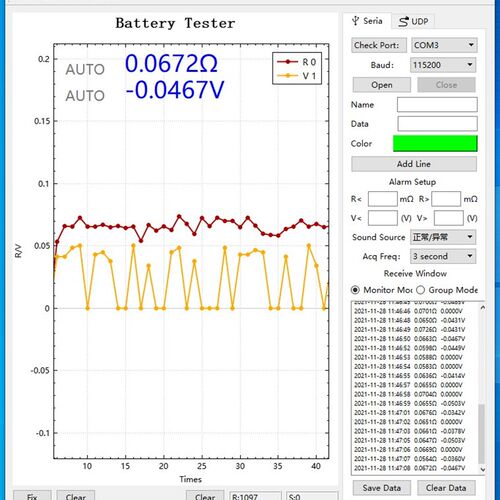Click the -0.0467V voltage readout

(175, 90)
